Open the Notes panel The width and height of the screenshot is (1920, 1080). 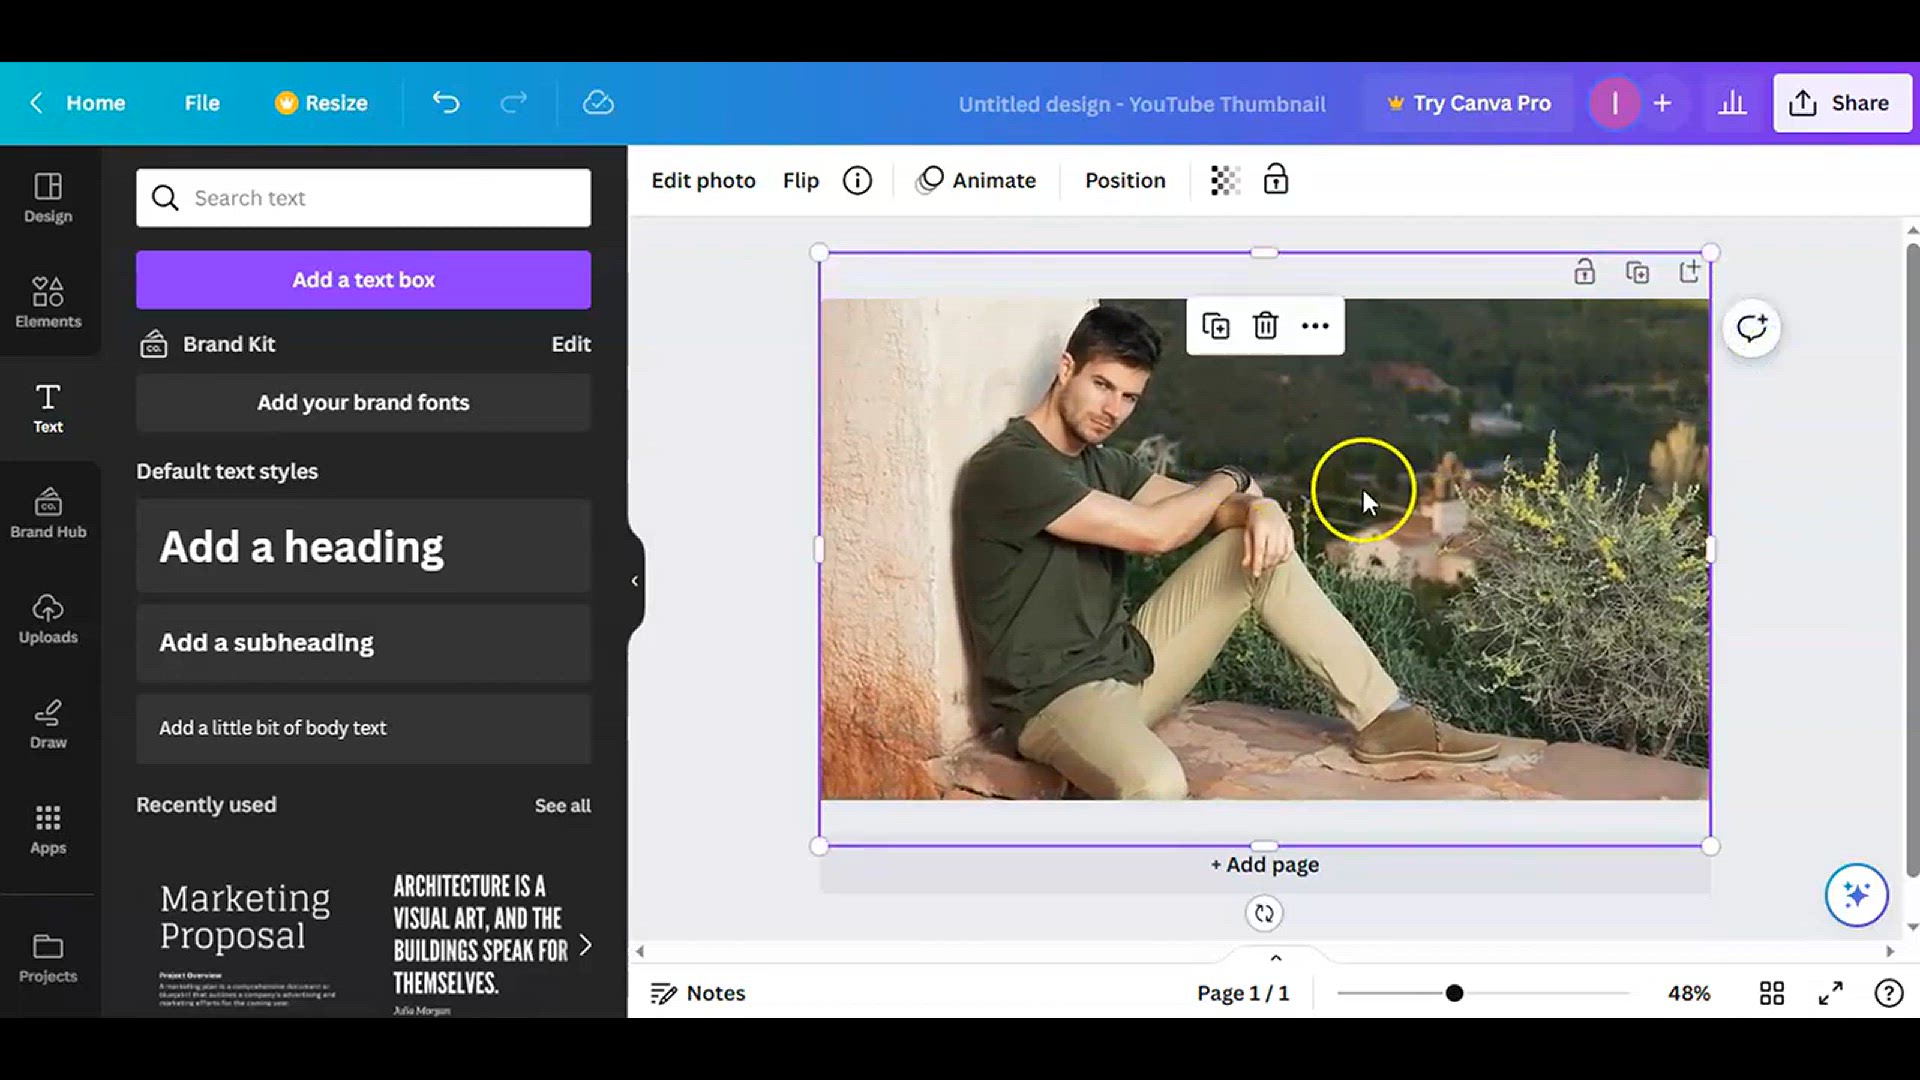click(x=698, y=993)
